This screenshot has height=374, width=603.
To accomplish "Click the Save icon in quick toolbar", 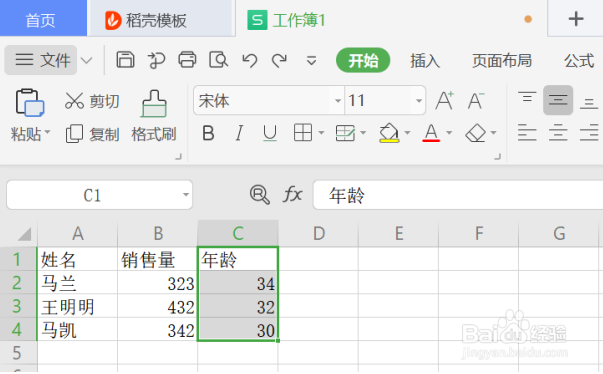I will (x=125, y=60).
